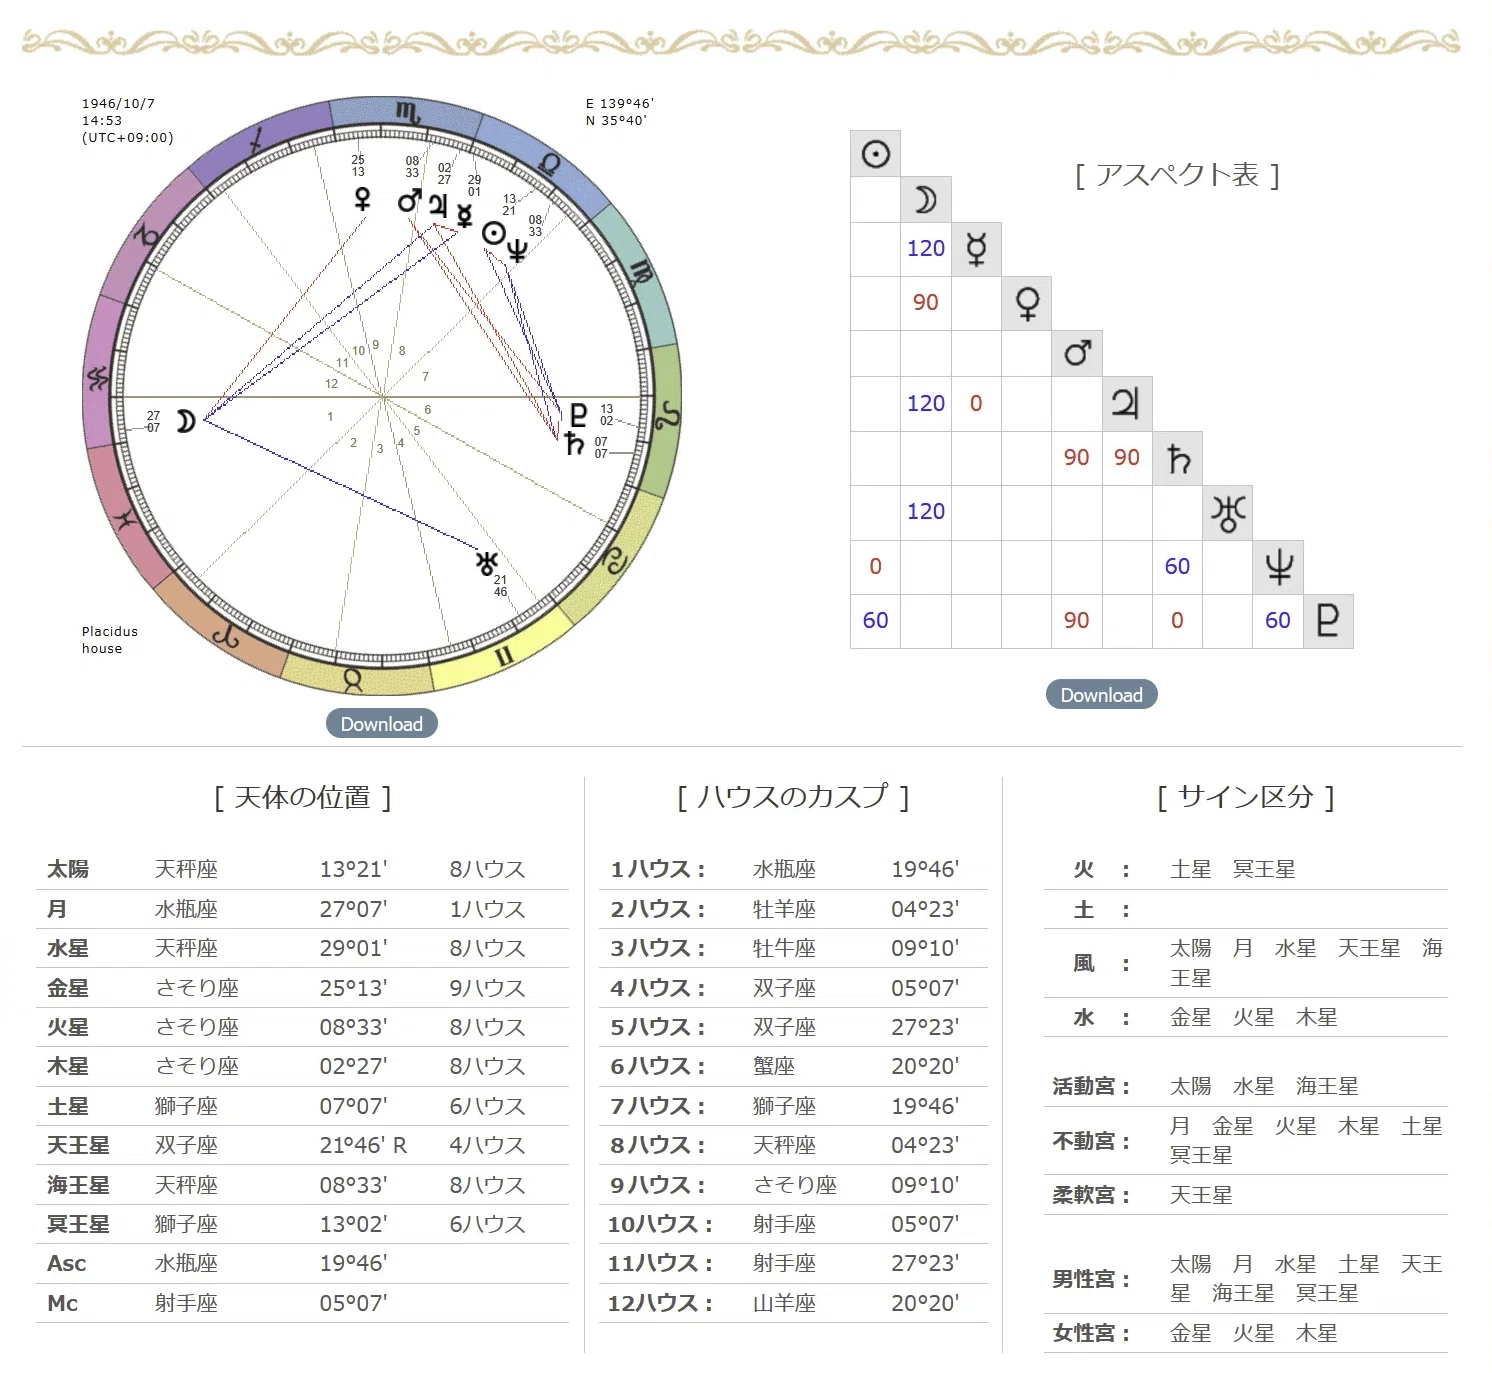Image resolution: width=1492 pixels, height=1373 pixels.
Task: Click the Sun symbol in the aspect table
Action: click(875, 154)
